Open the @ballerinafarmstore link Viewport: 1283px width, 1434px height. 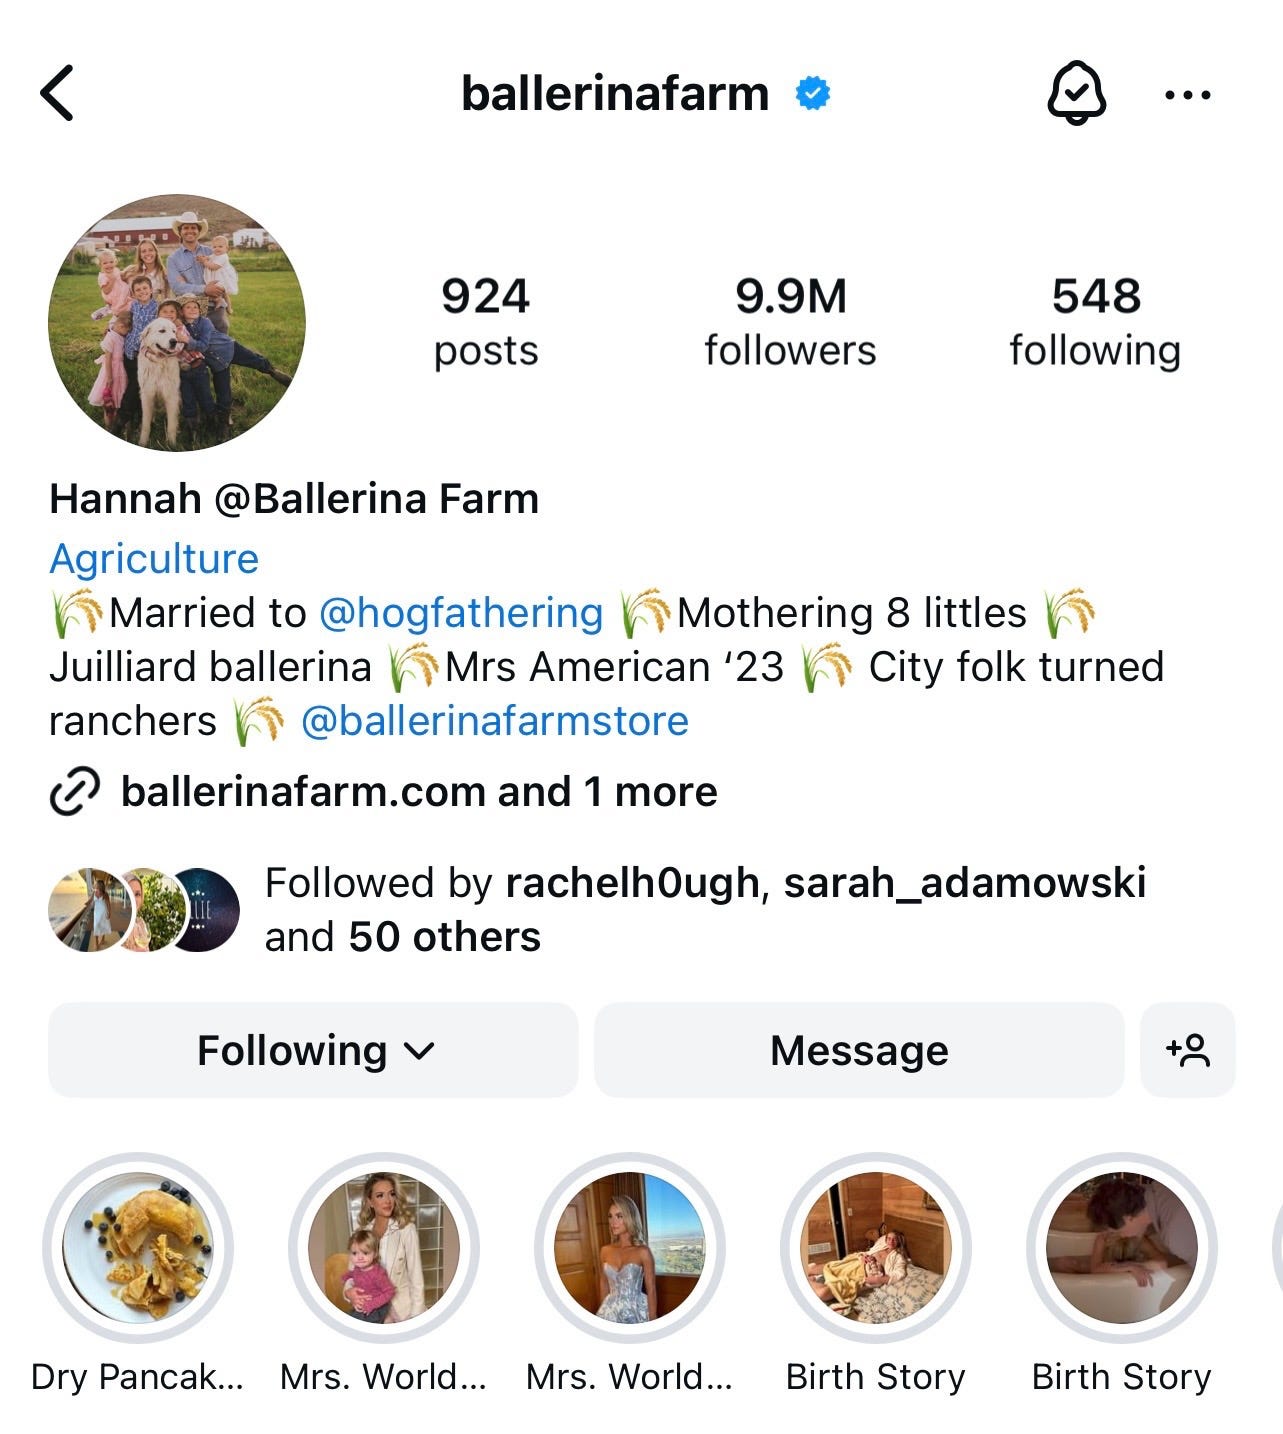(494, 720)
